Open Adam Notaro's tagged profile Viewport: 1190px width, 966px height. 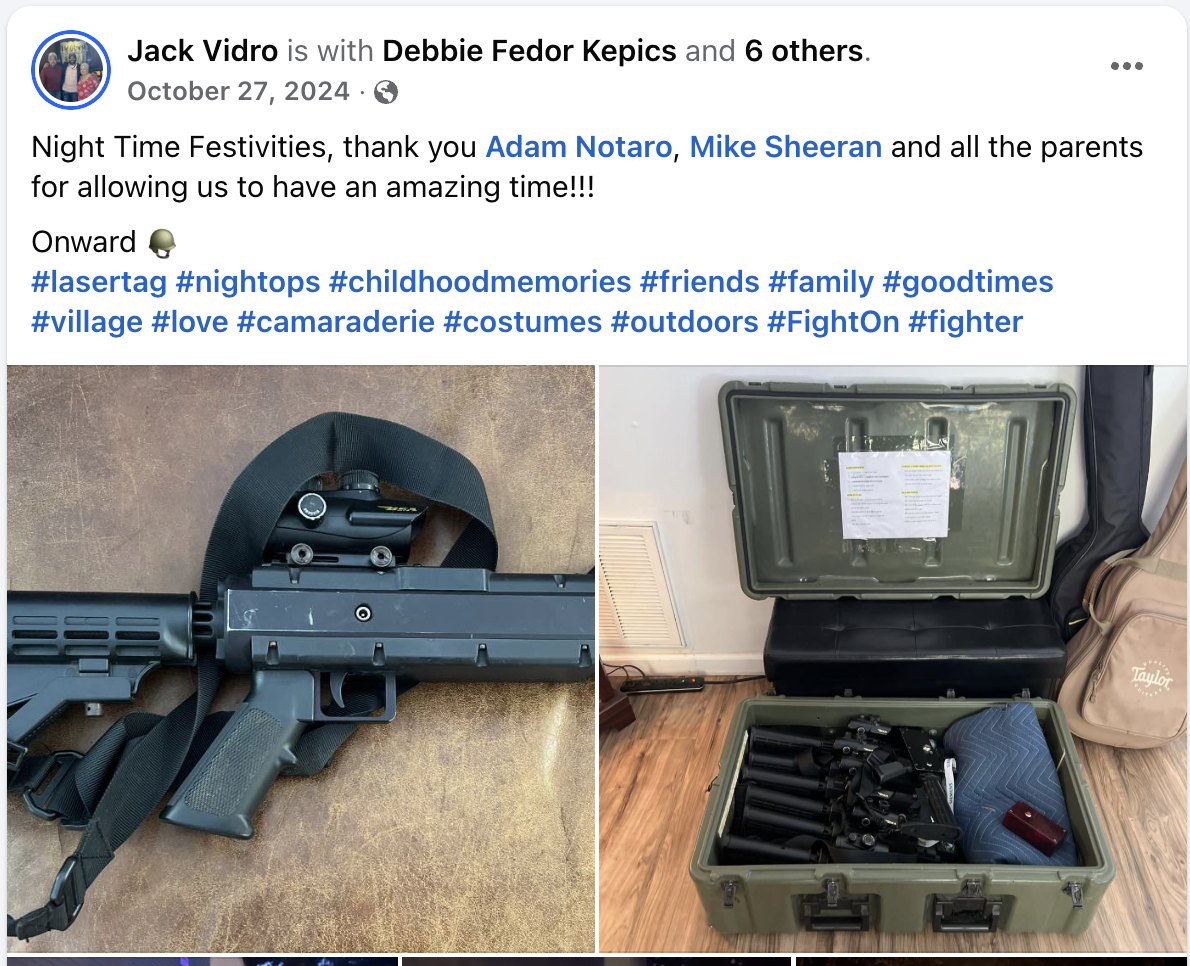click(x=578, y=146)
